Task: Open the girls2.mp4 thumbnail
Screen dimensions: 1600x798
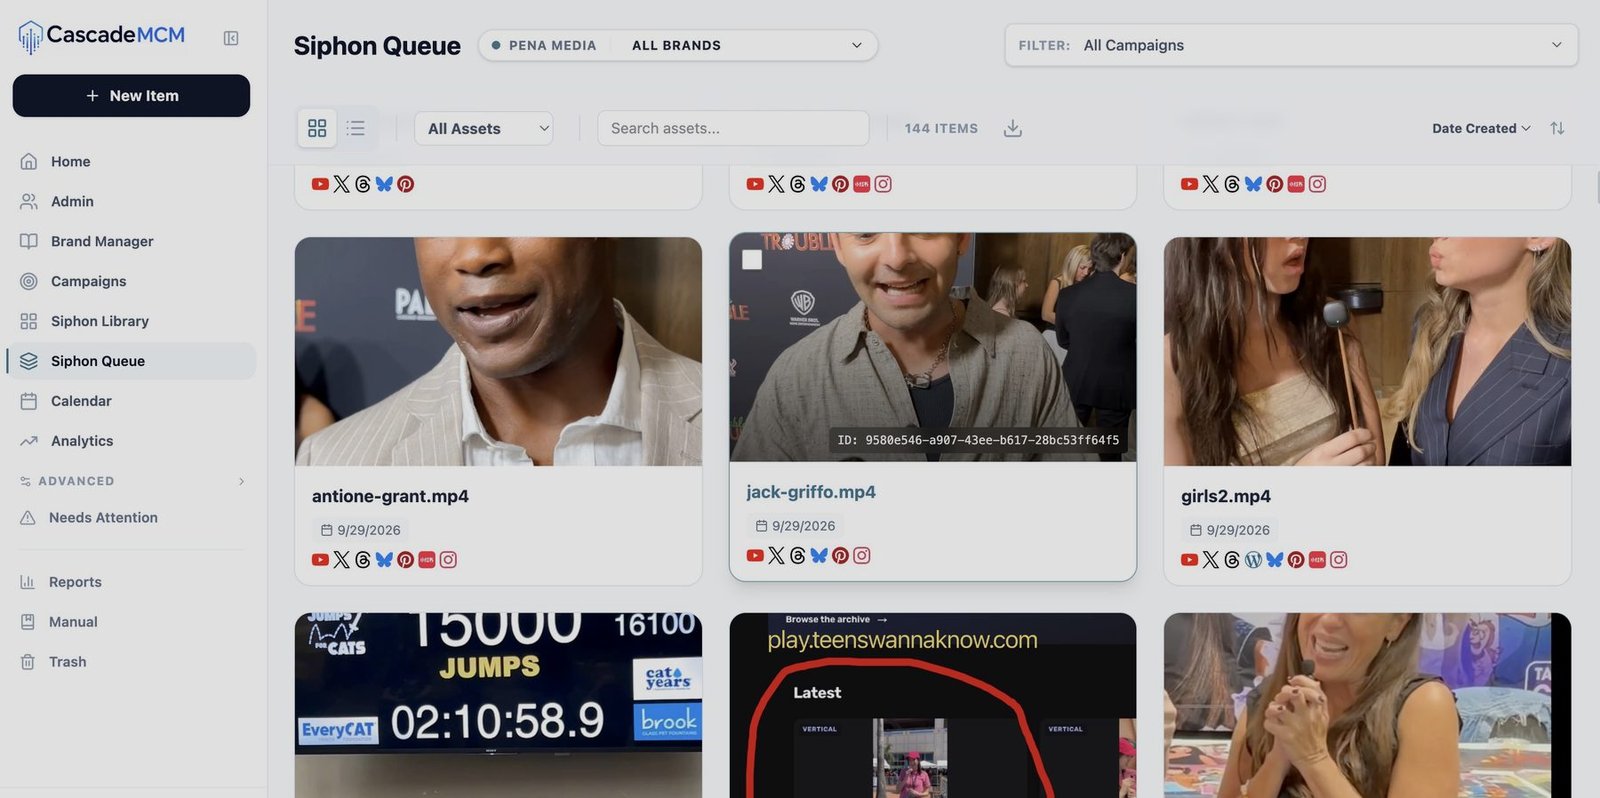Action: click(1367, 351)
